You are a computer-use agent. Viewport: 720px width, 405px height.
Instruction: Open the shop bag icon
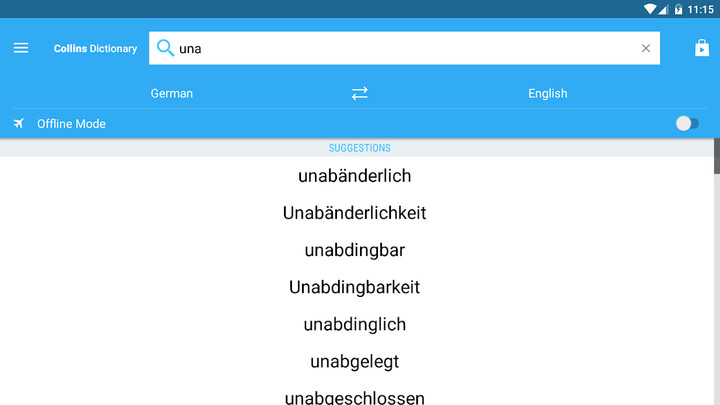click(701, 48)
